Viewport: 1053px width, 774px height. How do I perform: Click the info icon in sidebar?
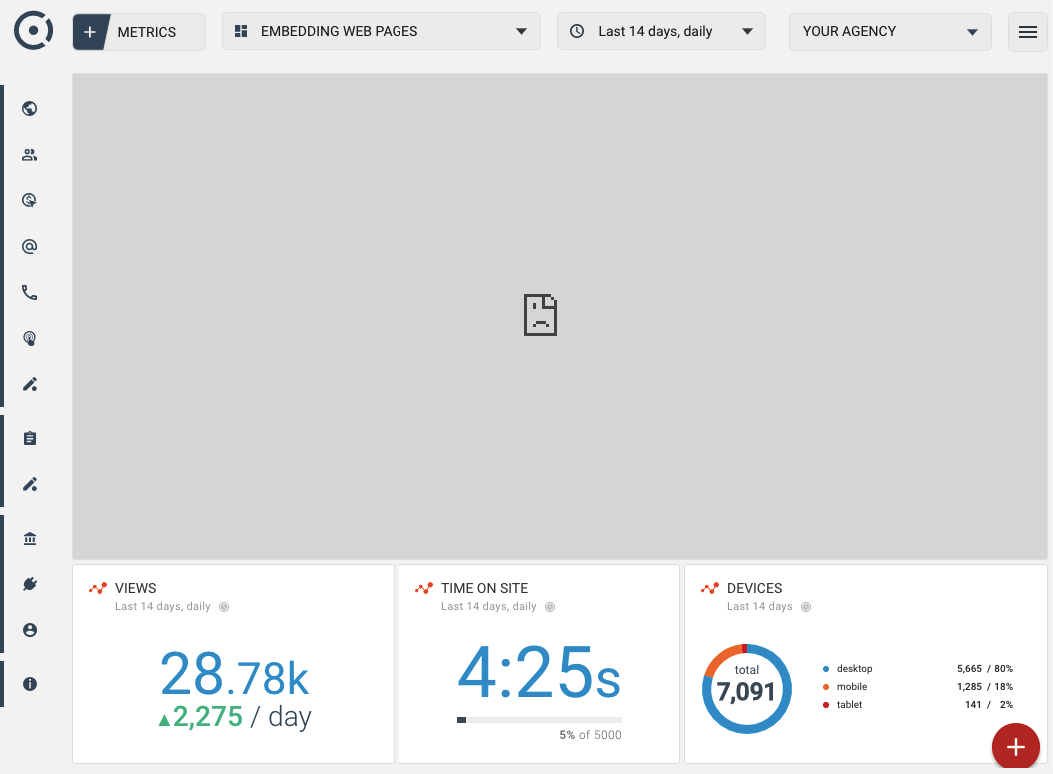(30, 684)
